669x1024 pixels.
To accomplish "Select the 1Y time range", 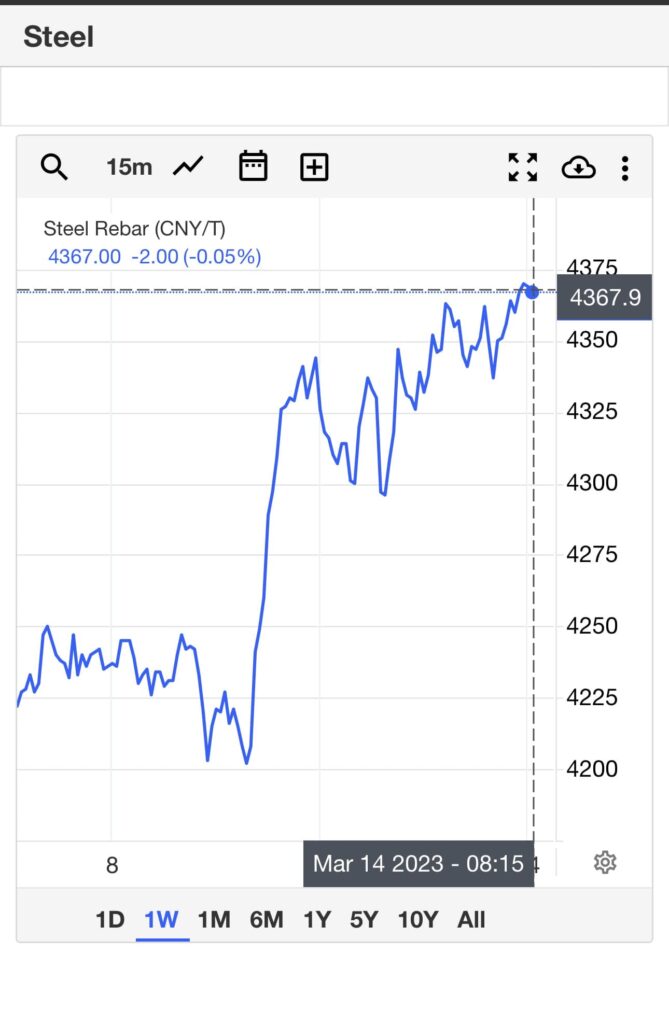I will pos(317,919).
